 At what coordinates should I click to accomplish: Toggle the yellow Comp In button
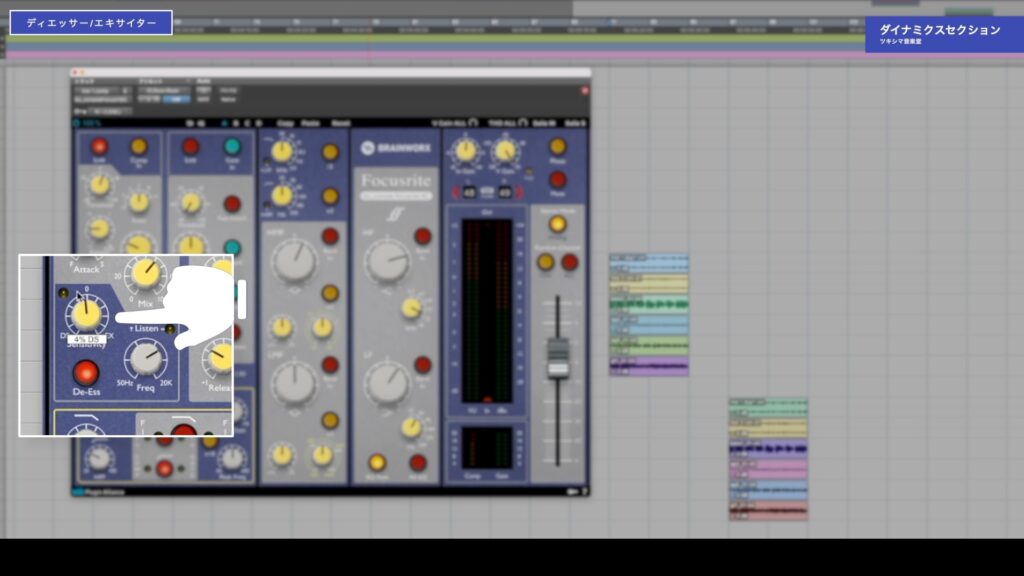pos(139,146)
